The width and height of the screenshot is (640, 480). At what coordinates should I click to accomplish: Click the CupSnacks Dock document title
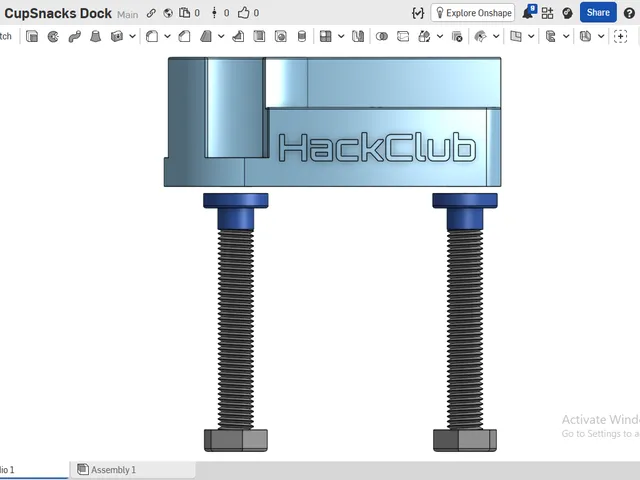click(58, 13)
